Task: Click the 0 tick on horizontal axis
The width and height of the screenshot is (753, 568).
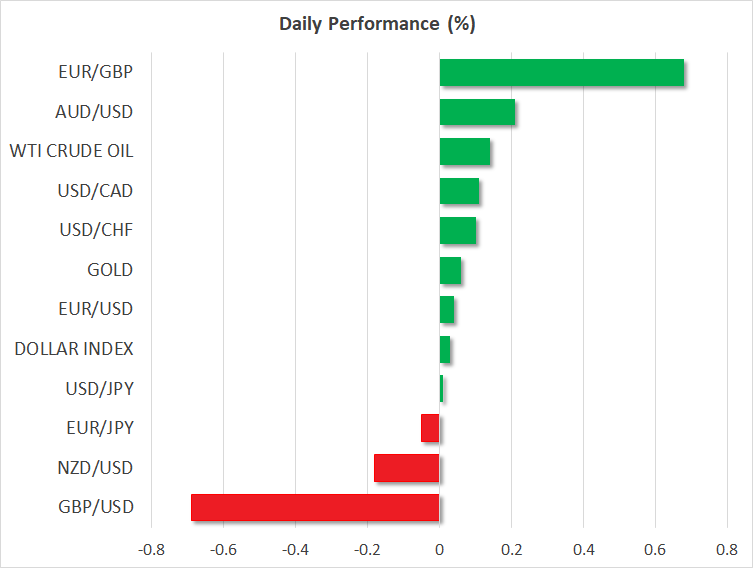Action: point(439,548)
